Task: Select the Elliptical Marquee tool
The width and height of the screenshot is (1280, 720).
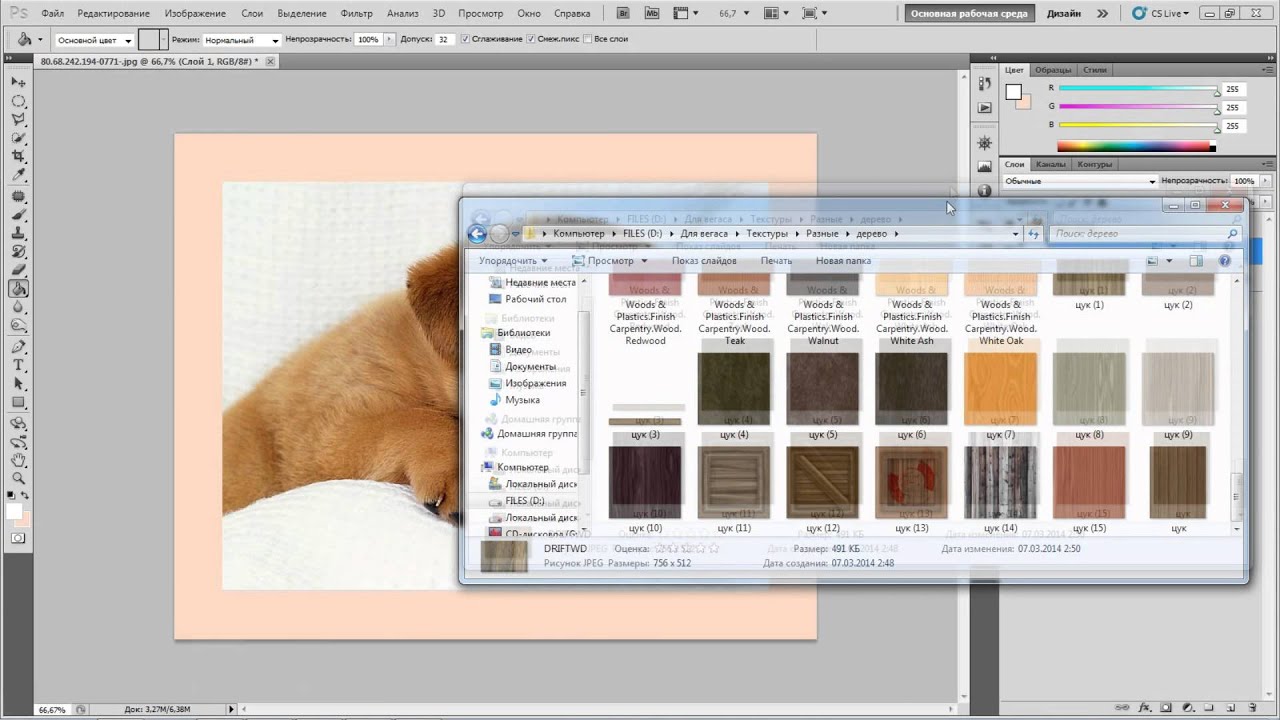Action: [18, 101]
